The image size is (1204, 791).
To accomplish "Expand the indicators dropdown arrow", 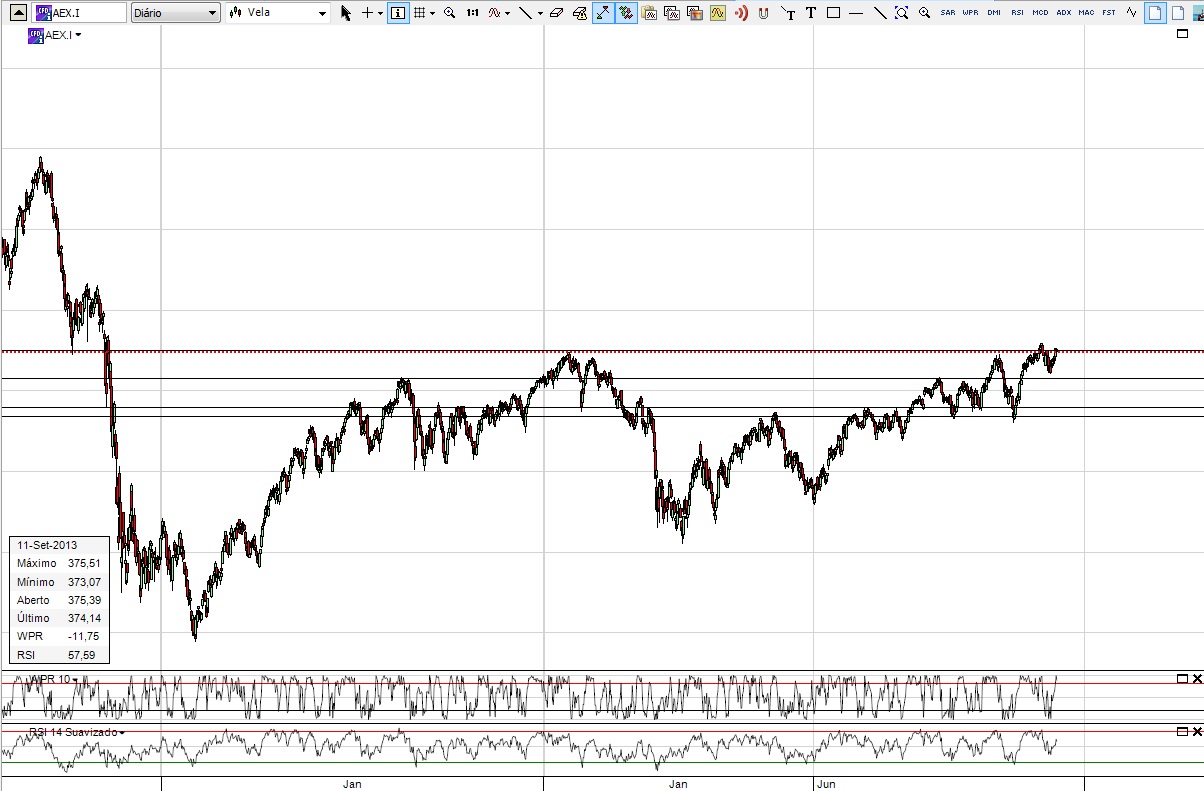I will point(508,13).
